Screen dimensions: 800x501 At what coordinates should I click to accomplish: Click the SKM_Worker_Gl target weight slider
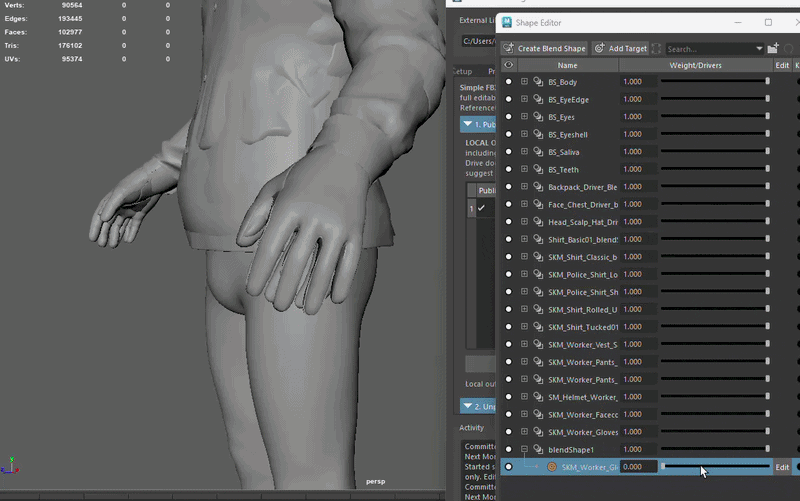(x=716, y=466)
